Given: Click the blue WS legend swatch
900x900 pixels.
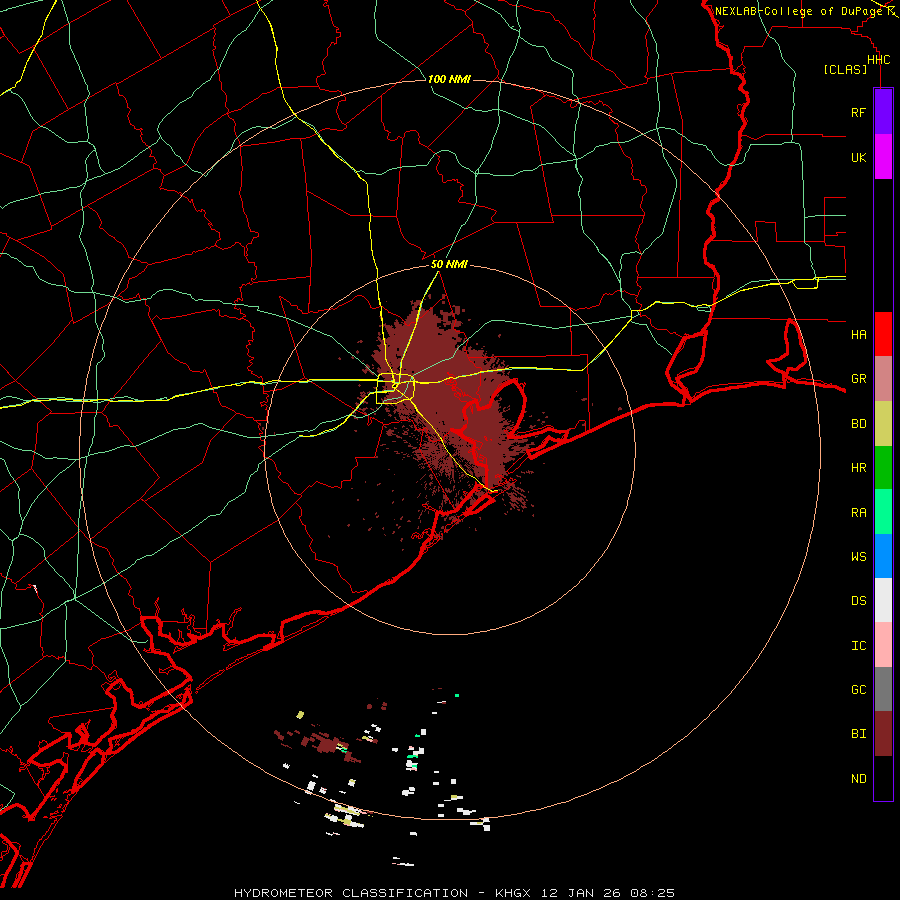Looking at the screenshot, I should tap(883, 556).
